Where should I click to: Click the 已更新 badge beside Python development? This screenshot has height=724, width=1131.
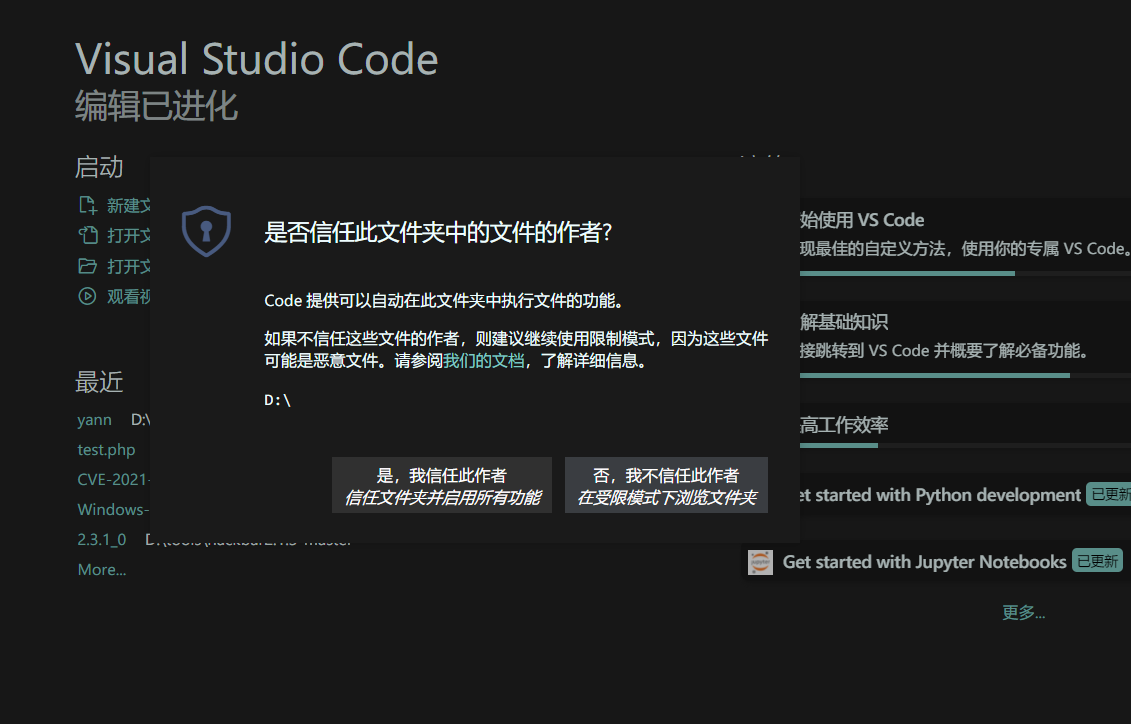(1109, 494)
